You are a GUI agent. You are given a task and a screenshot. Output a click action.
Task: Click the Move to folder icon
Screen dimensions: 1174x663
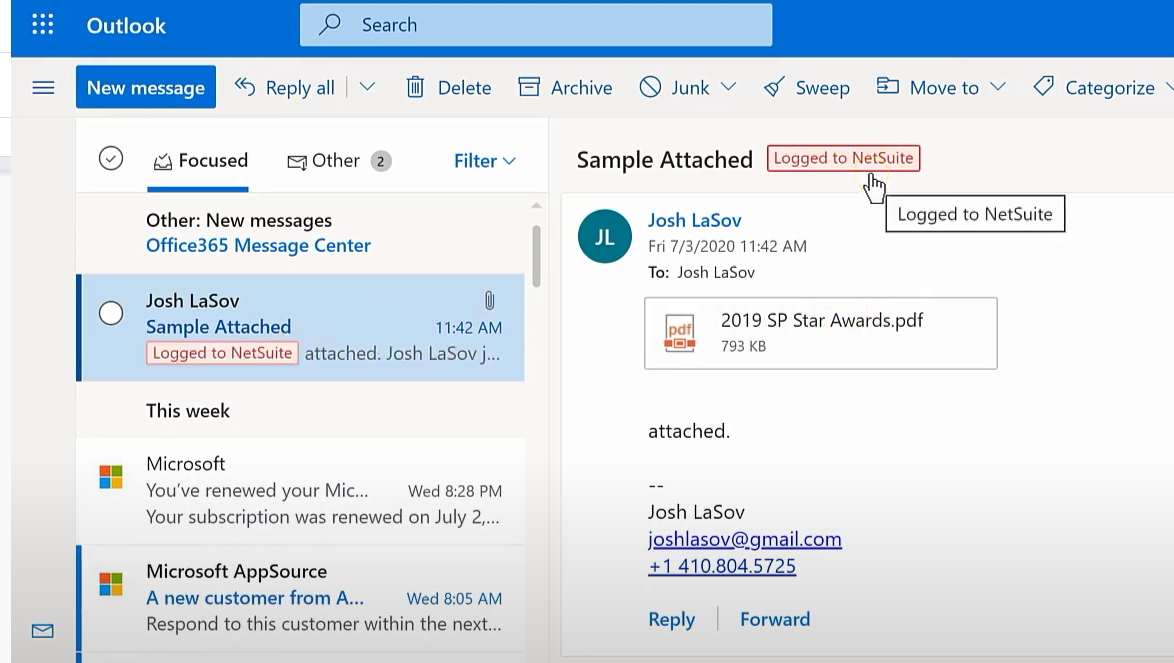tap(888, 86)
